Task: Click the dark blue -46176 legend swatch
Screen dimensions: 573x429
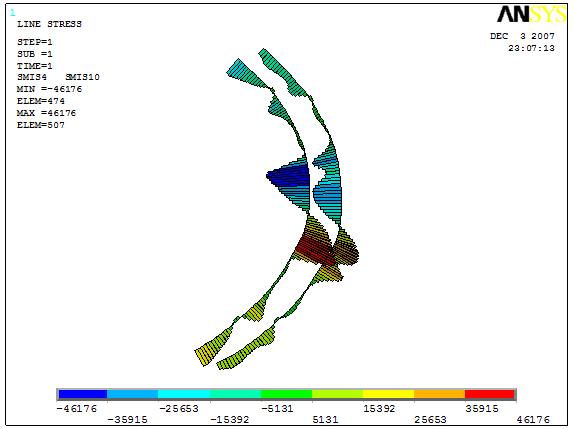Action: click(x=83, y=394)
